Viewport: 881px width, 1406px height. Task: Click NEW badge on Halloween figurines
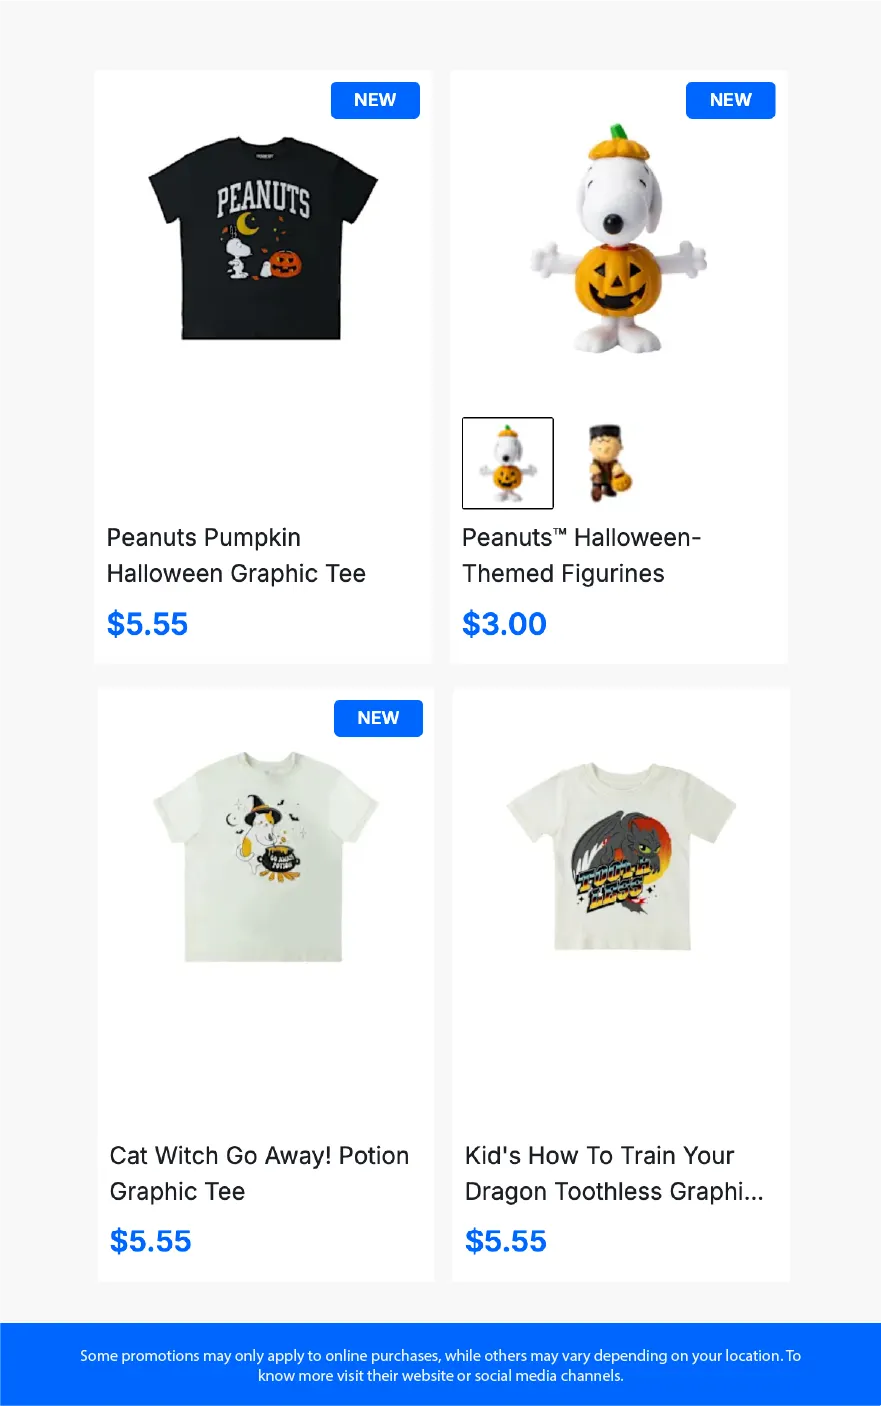730,100
